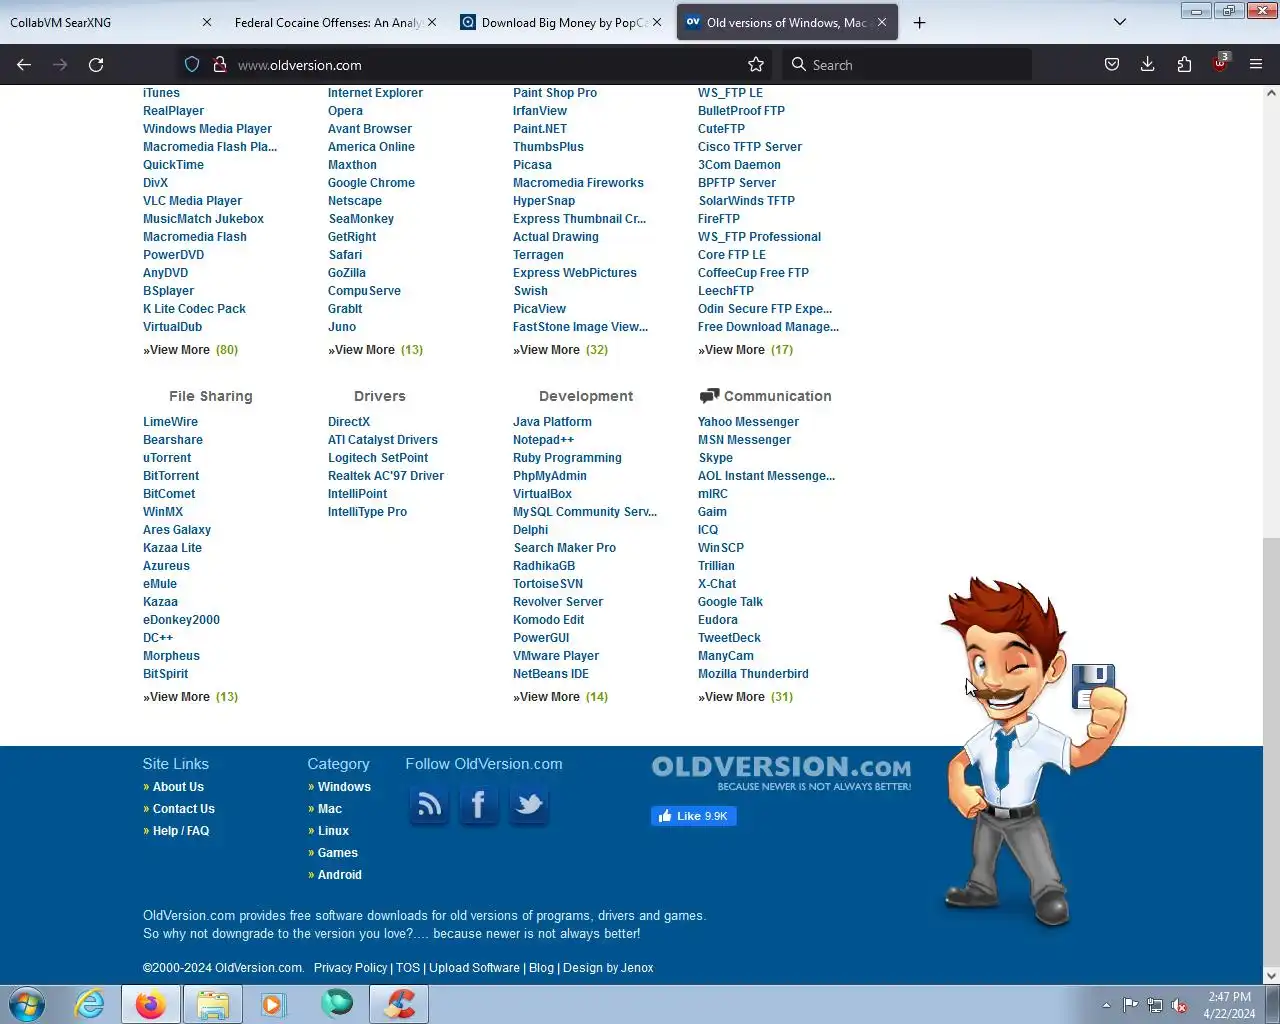Select the Linux category in the footer
This screenshot has height=1024, width=1280.
tap(333, 831)
